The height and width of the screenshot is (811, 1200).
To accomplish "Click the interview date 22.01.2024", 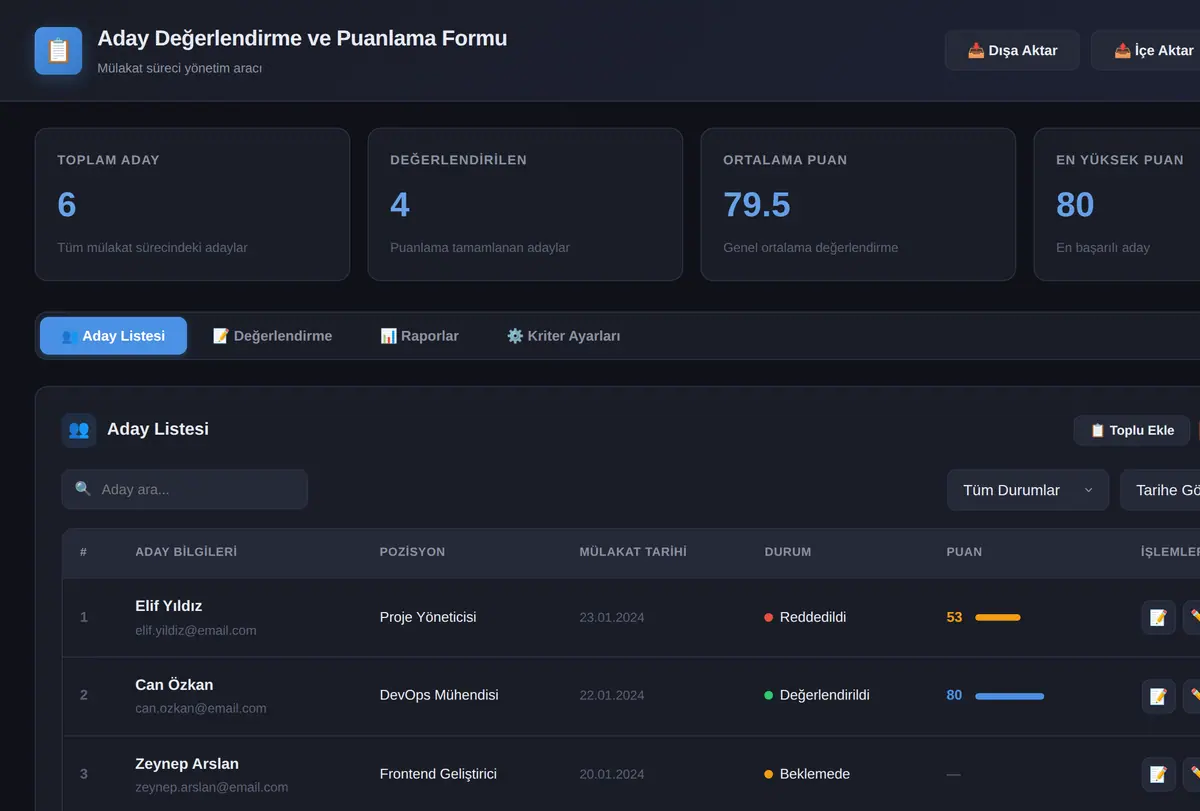I will coord(612,695).
